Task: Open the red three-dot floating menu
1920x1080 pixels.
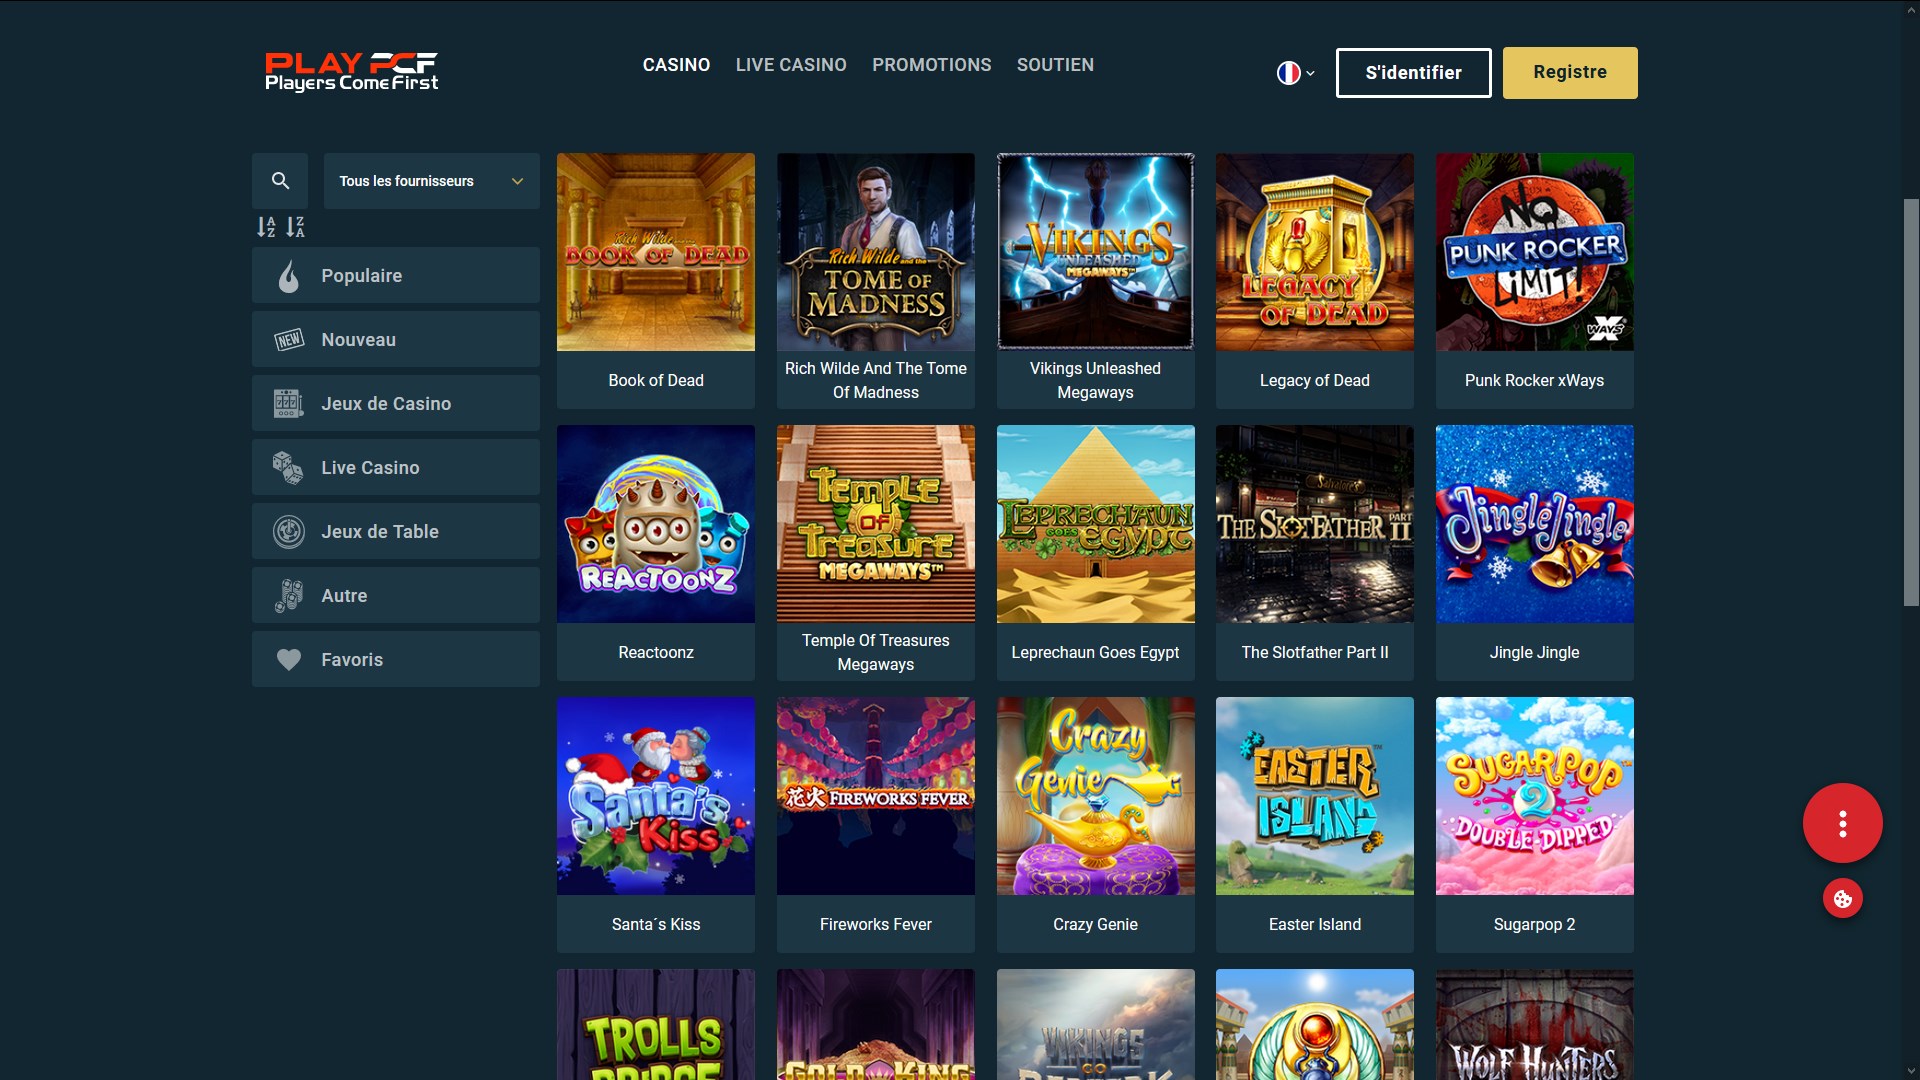Action: click(1842, 823)
